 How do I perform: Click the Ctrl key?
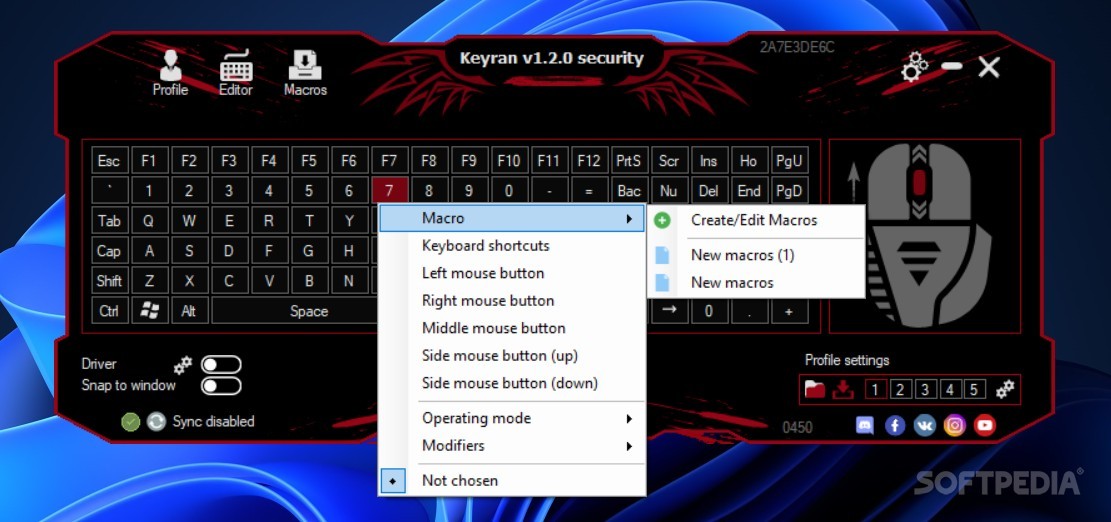pyautogui.click(x=109, y=311)
